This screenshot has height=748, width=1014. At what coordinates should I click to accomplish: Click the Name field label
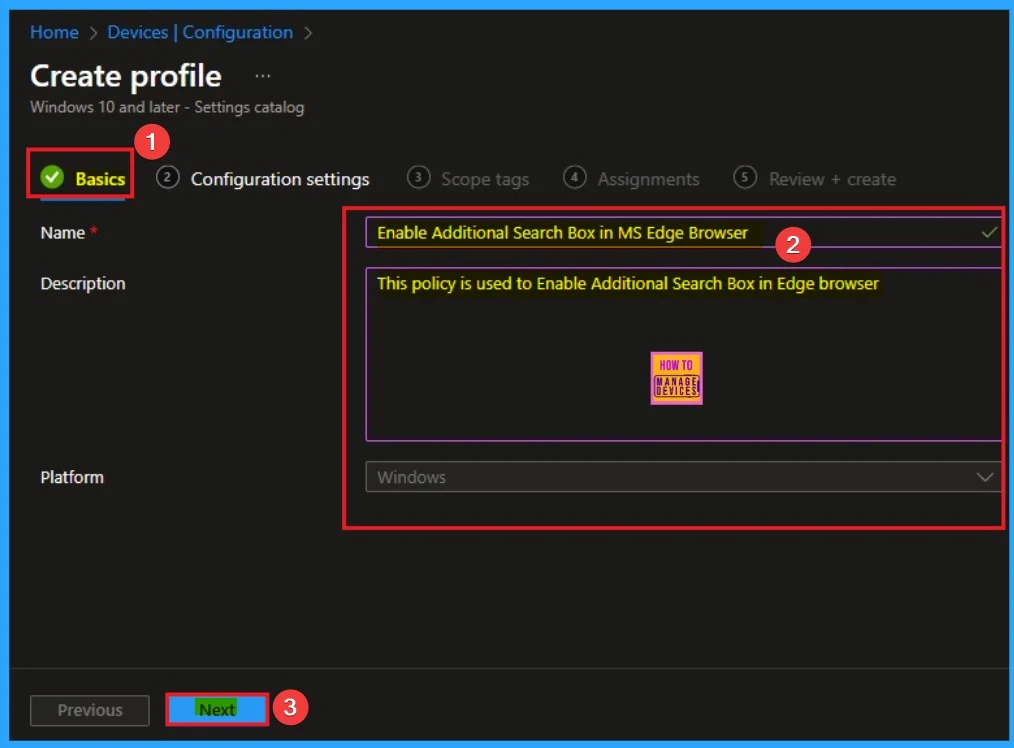63,233
